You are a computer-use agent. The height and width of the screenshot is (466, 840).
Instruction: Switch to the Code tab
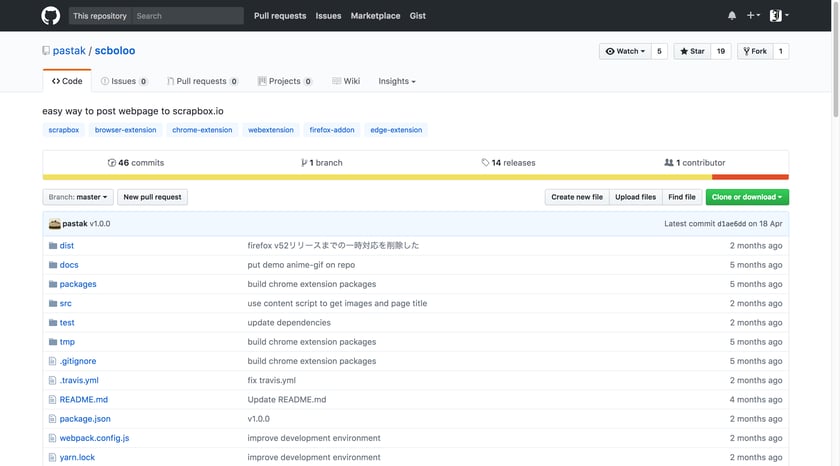click(67, 81)
